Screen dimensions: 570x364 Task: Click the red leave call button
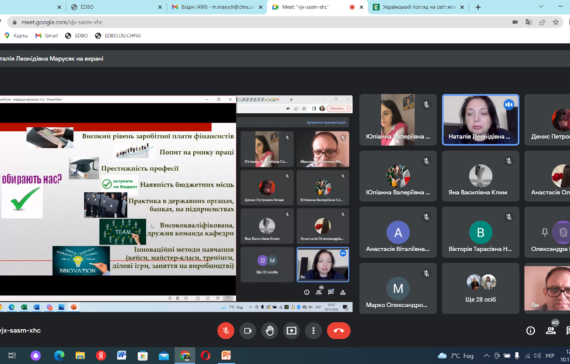(x=338, y=331)
